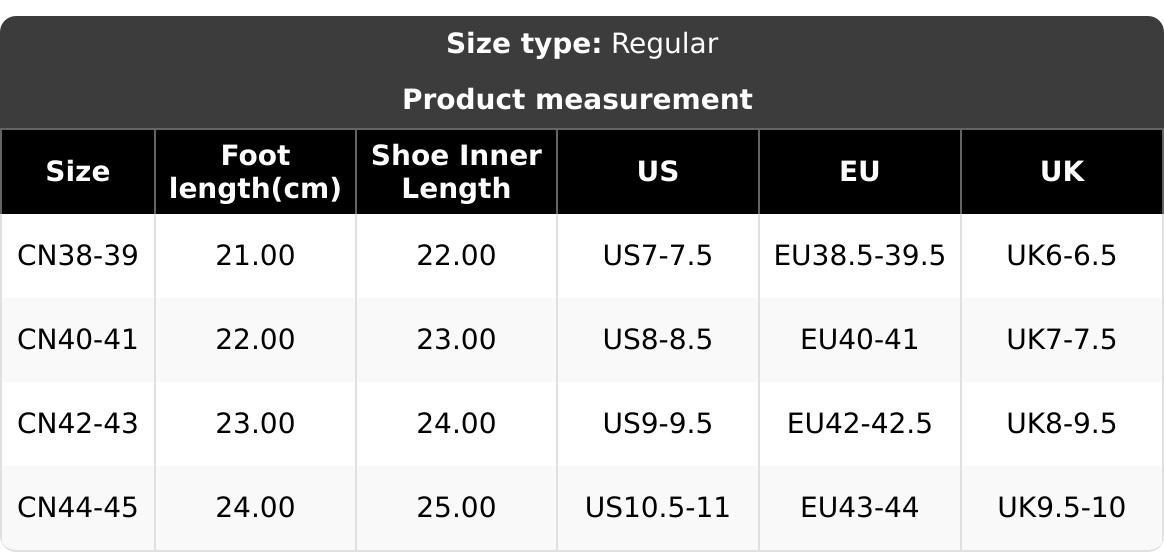Select the 25.00 shoe inner length cell
1164x552 pixels.
tap(456, 508)
